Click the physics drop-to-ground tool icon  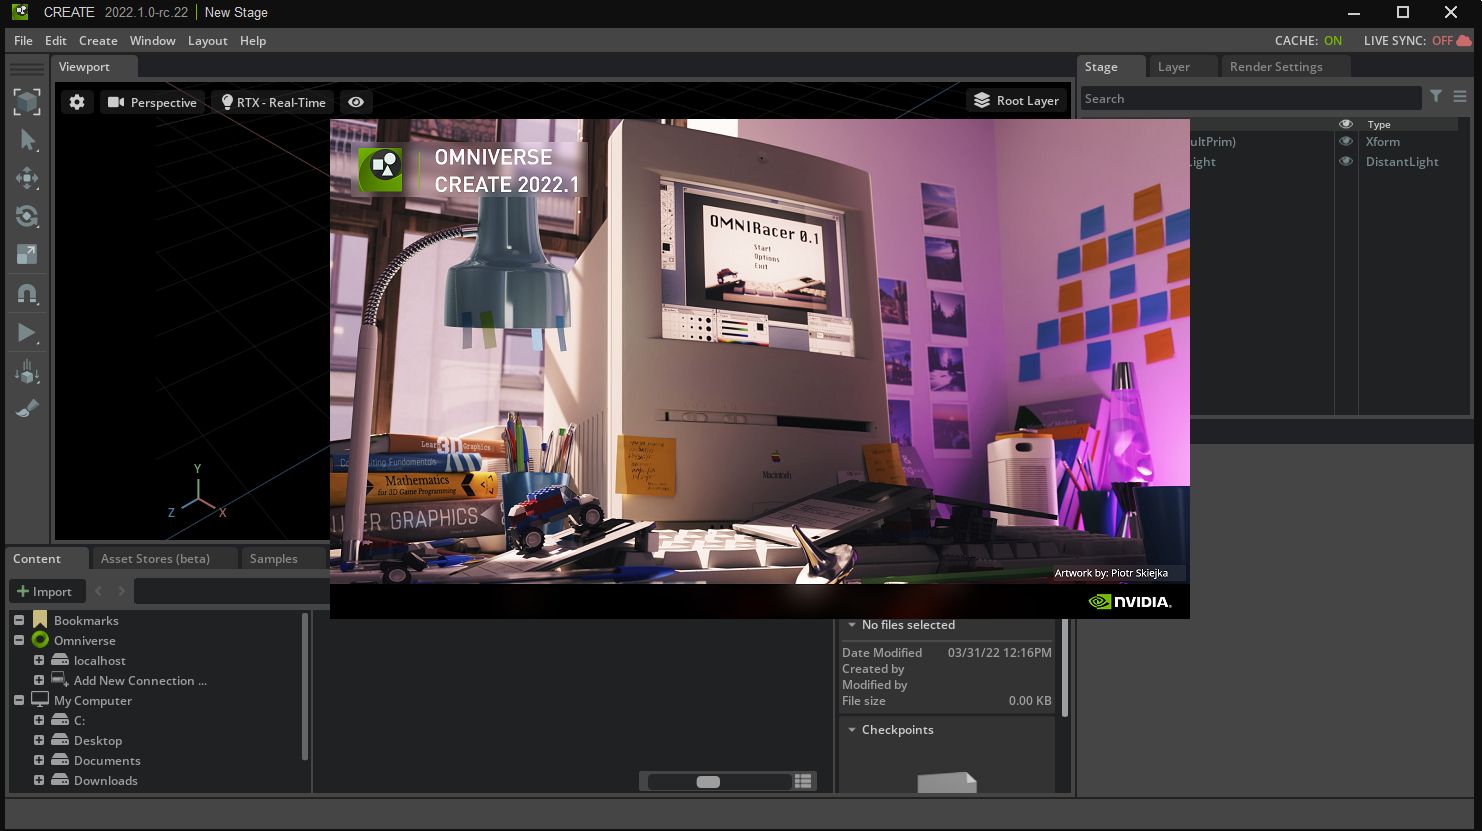(x=27, y=372)
